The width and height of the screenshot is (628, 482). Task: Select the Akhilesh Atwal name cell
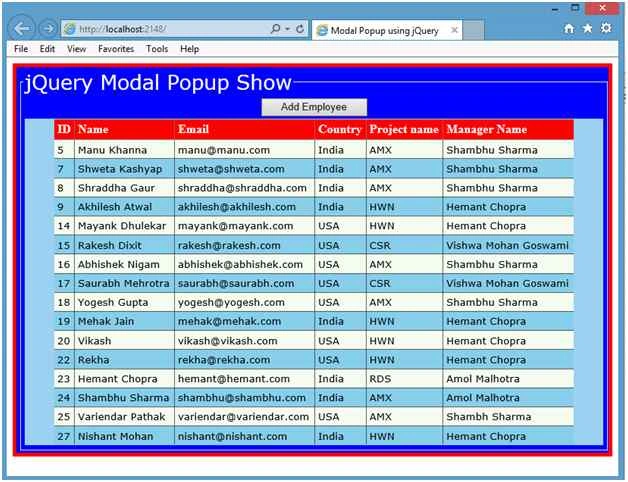pos(124,207)
